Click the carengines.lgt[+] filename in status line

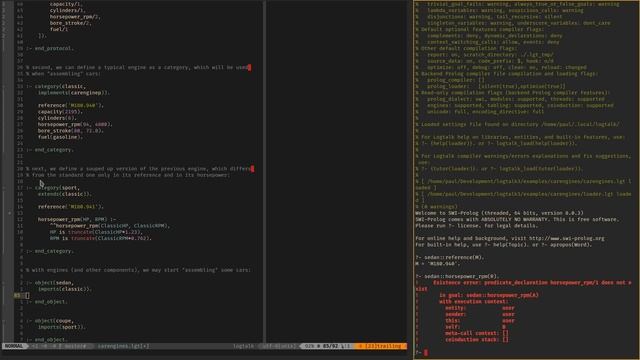point(123,346)
